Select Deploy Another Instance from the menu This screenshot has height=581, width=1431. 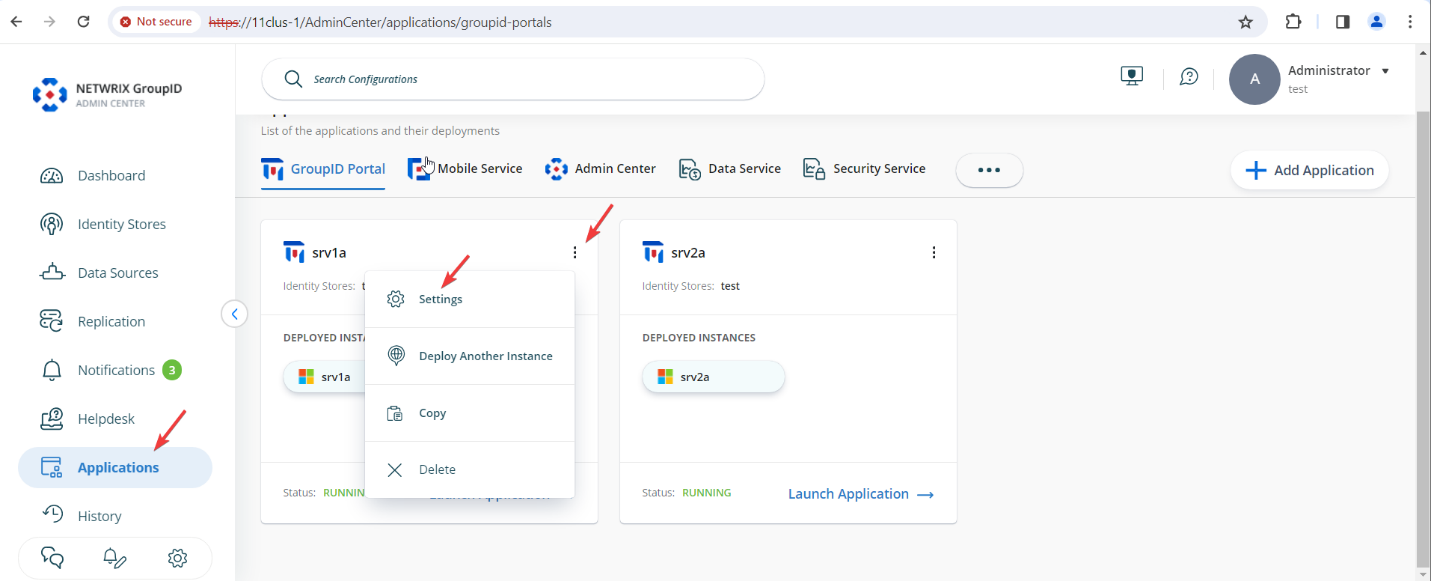click(485, 355)
